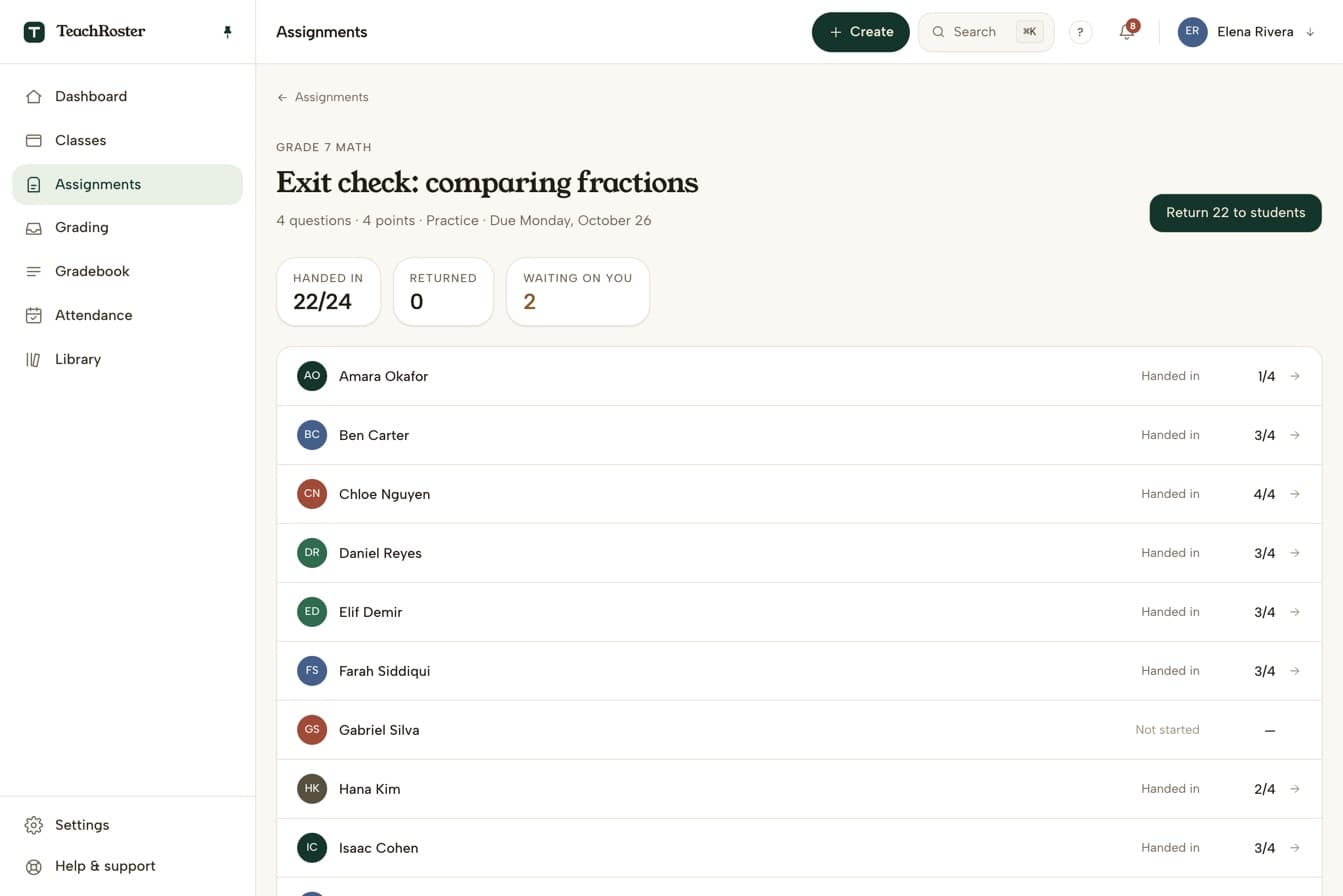The height and width of the screenshot is (896, 1343).
Task: Select Assignments in the sidebar
Action: 127,185
